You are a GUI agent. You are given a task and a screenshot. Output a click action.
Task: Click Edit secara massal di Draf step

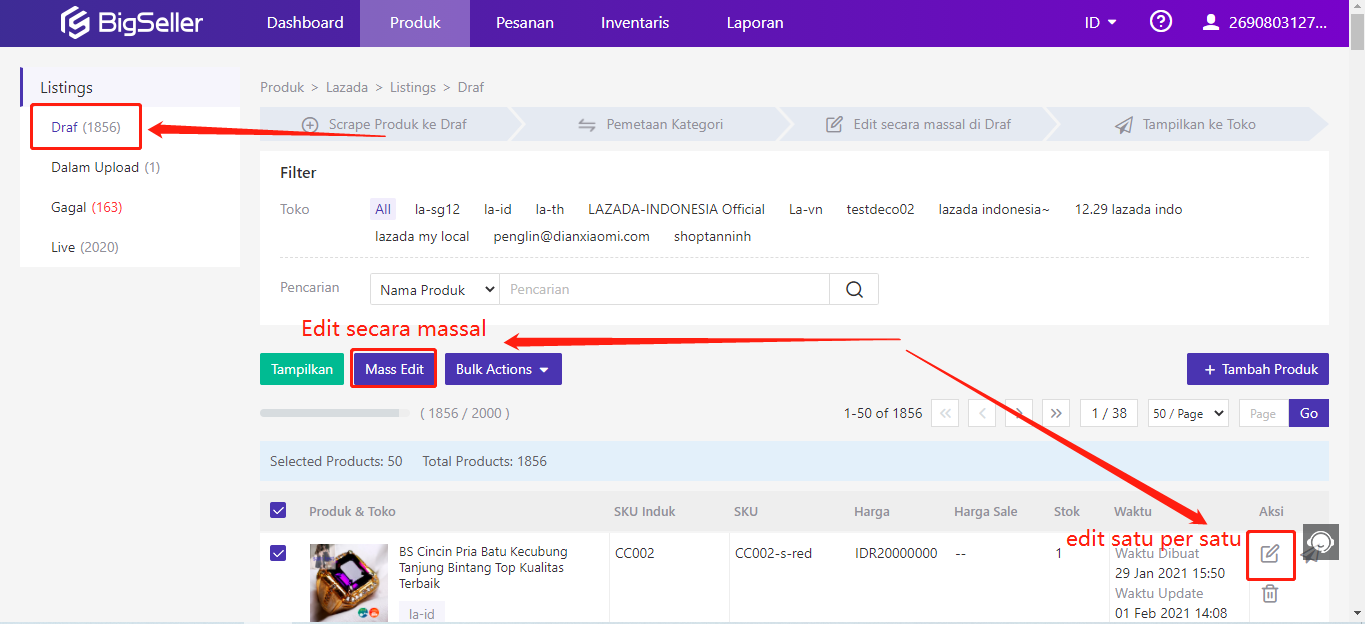click(918, 124)
